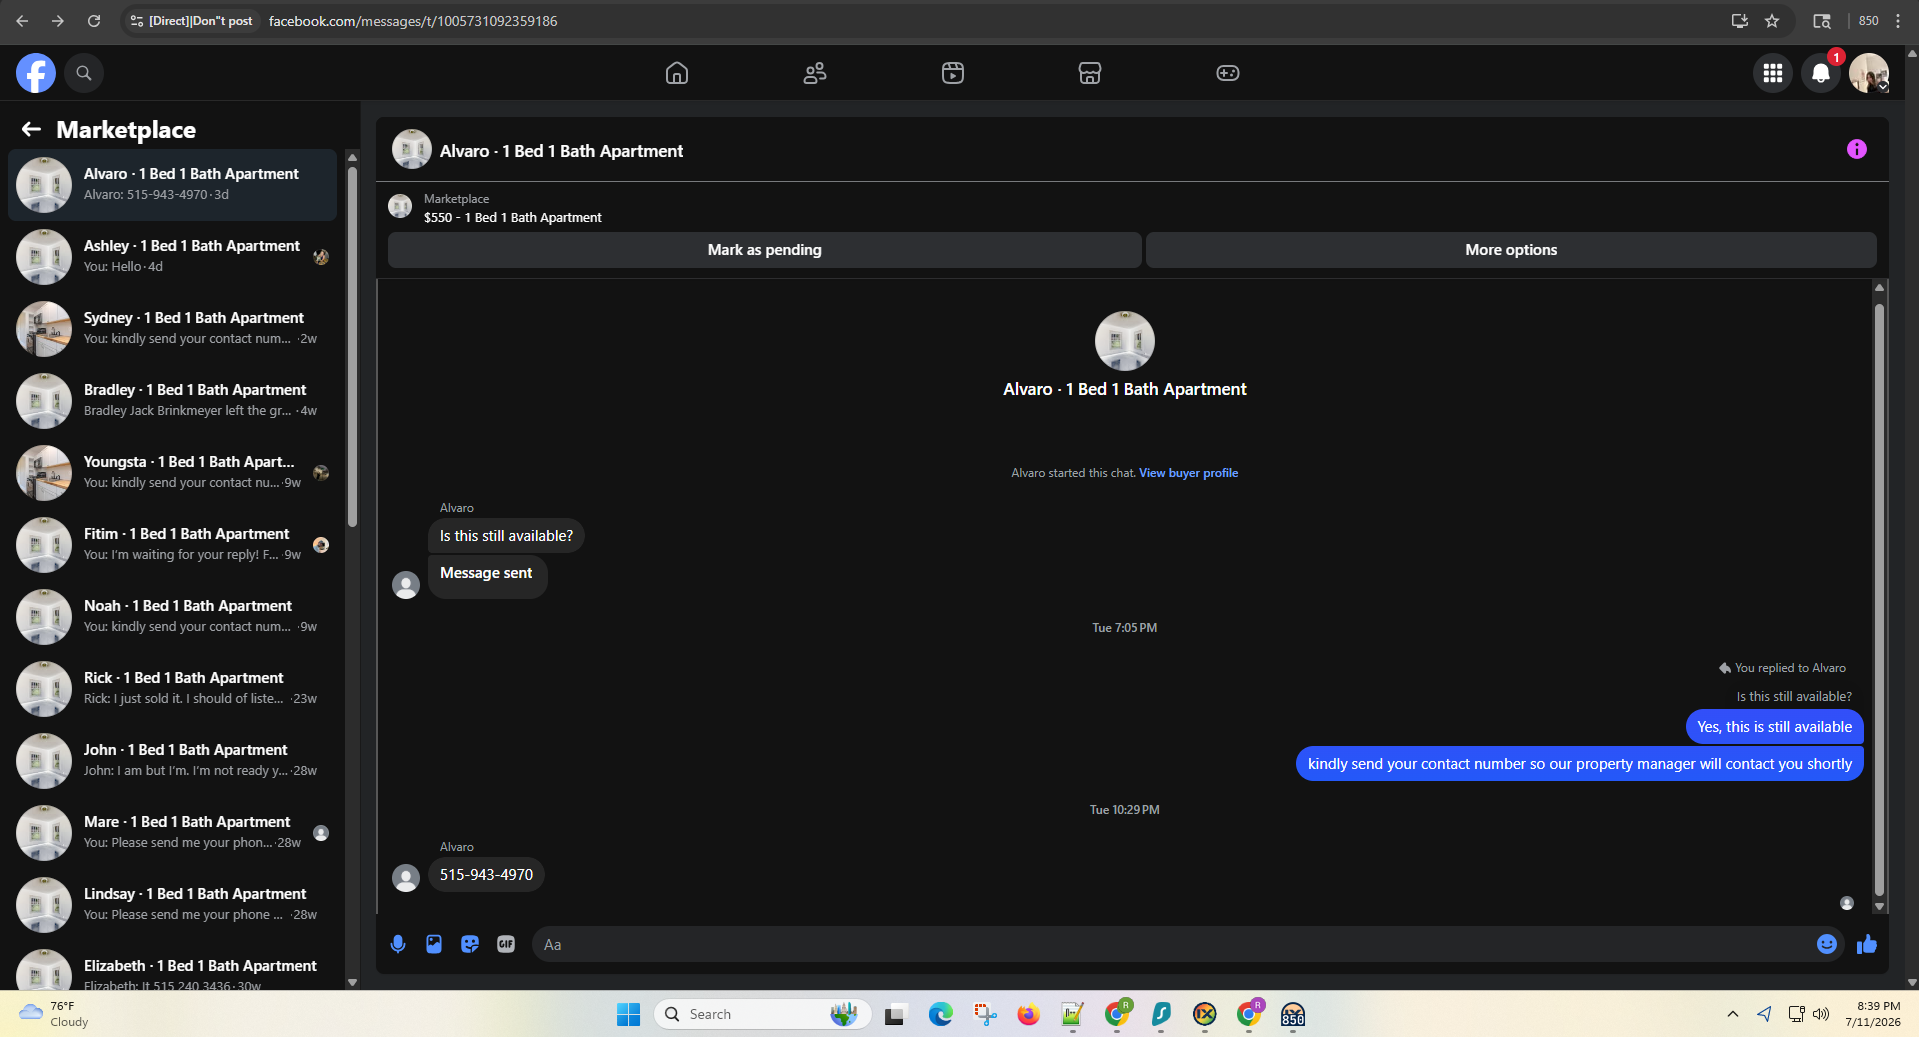Click the message input field Aa
This screenshot has width=1919, height=1037.
pos(1175,944)
